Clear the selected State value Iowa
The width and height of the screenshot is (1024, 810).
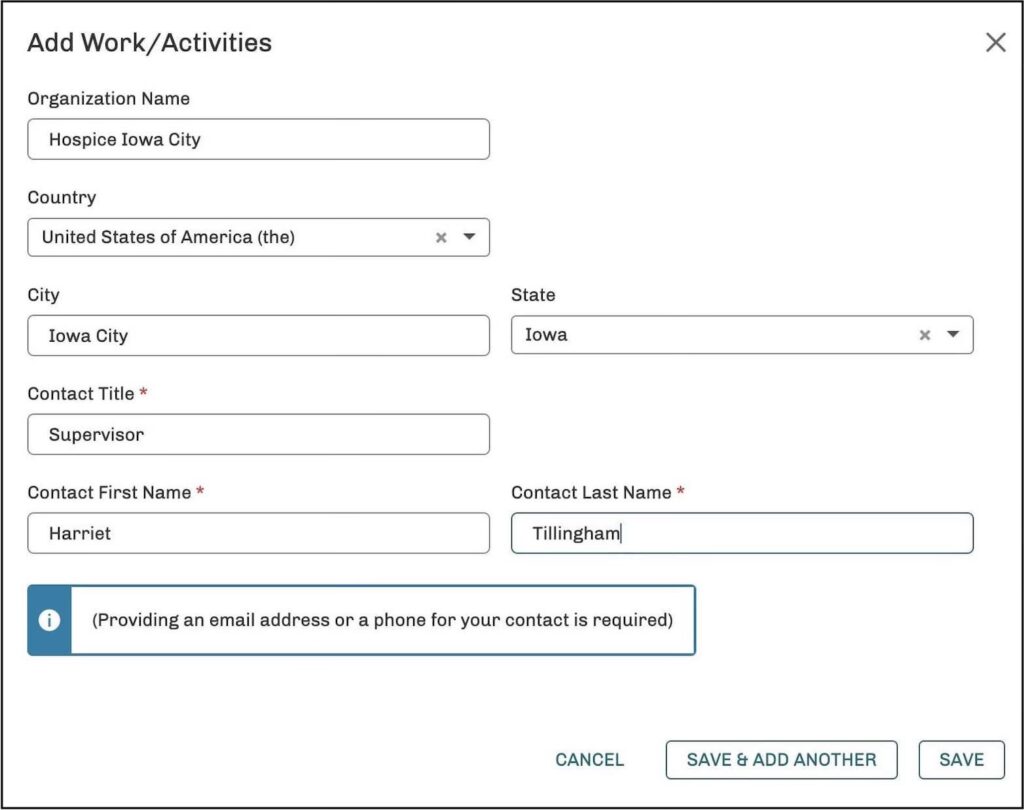tap(925, 335)
